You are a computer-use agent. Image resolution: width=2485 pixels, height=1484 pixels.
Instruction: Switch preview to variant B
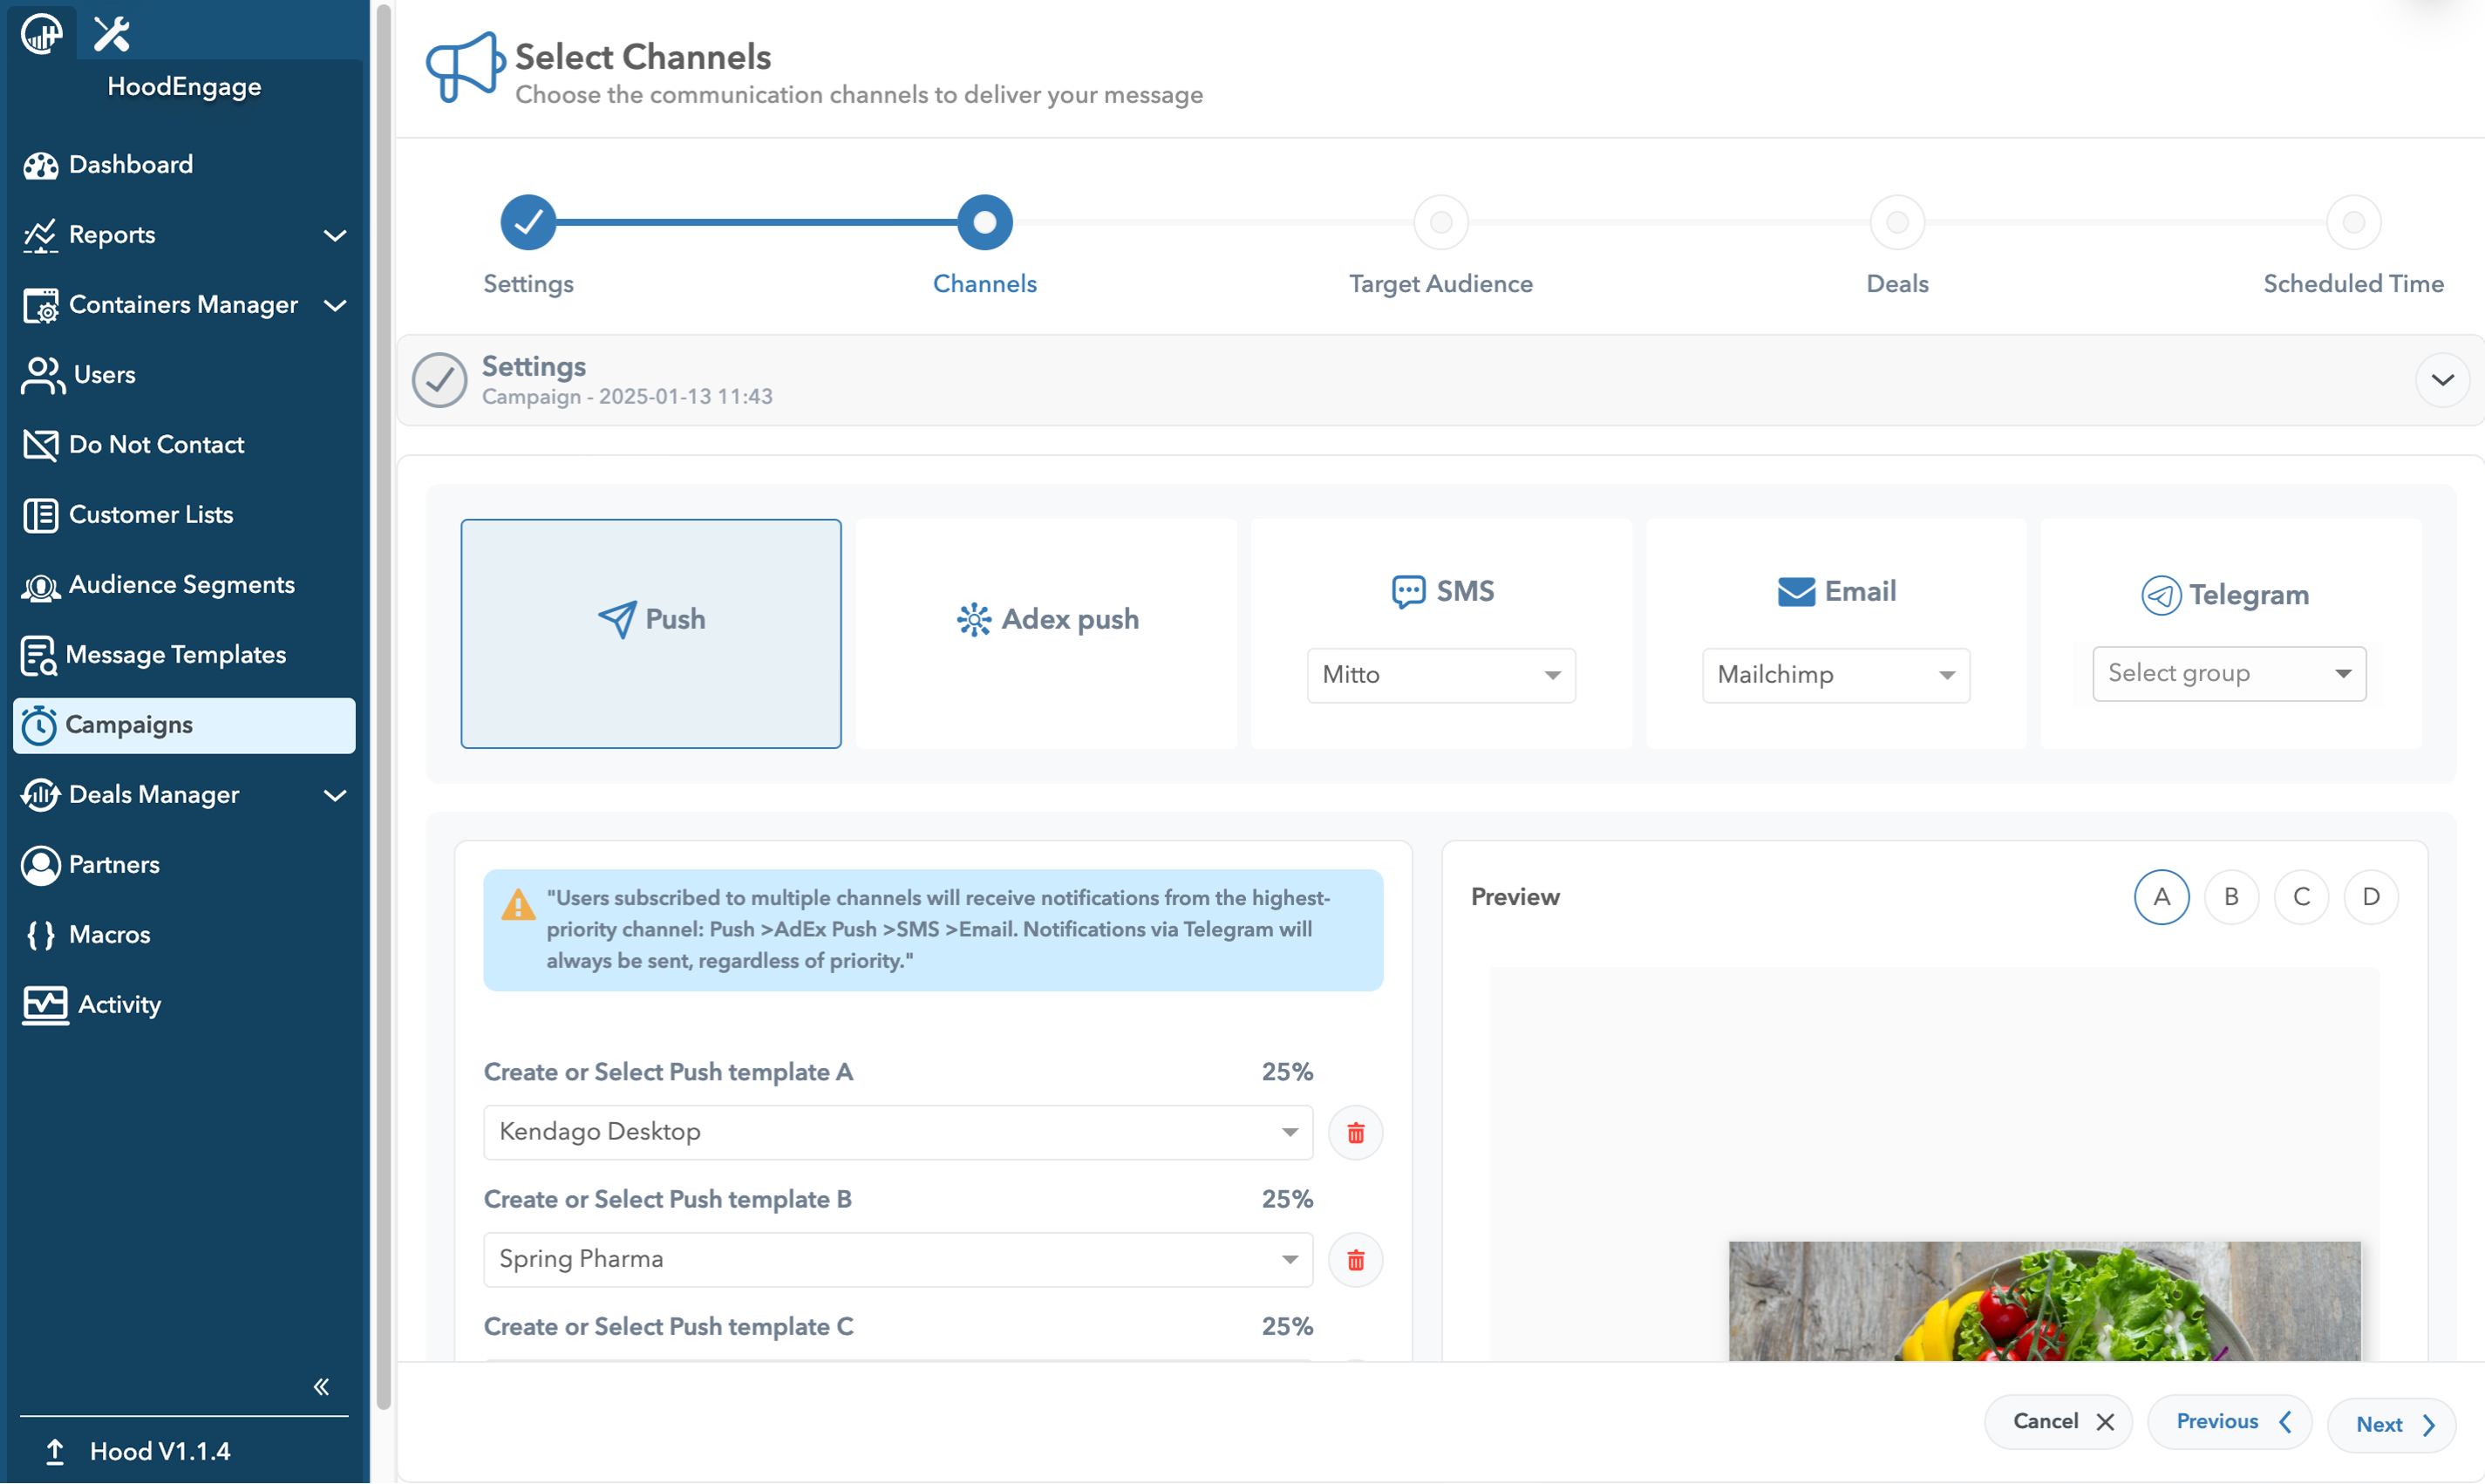[x=2231, y=896]
